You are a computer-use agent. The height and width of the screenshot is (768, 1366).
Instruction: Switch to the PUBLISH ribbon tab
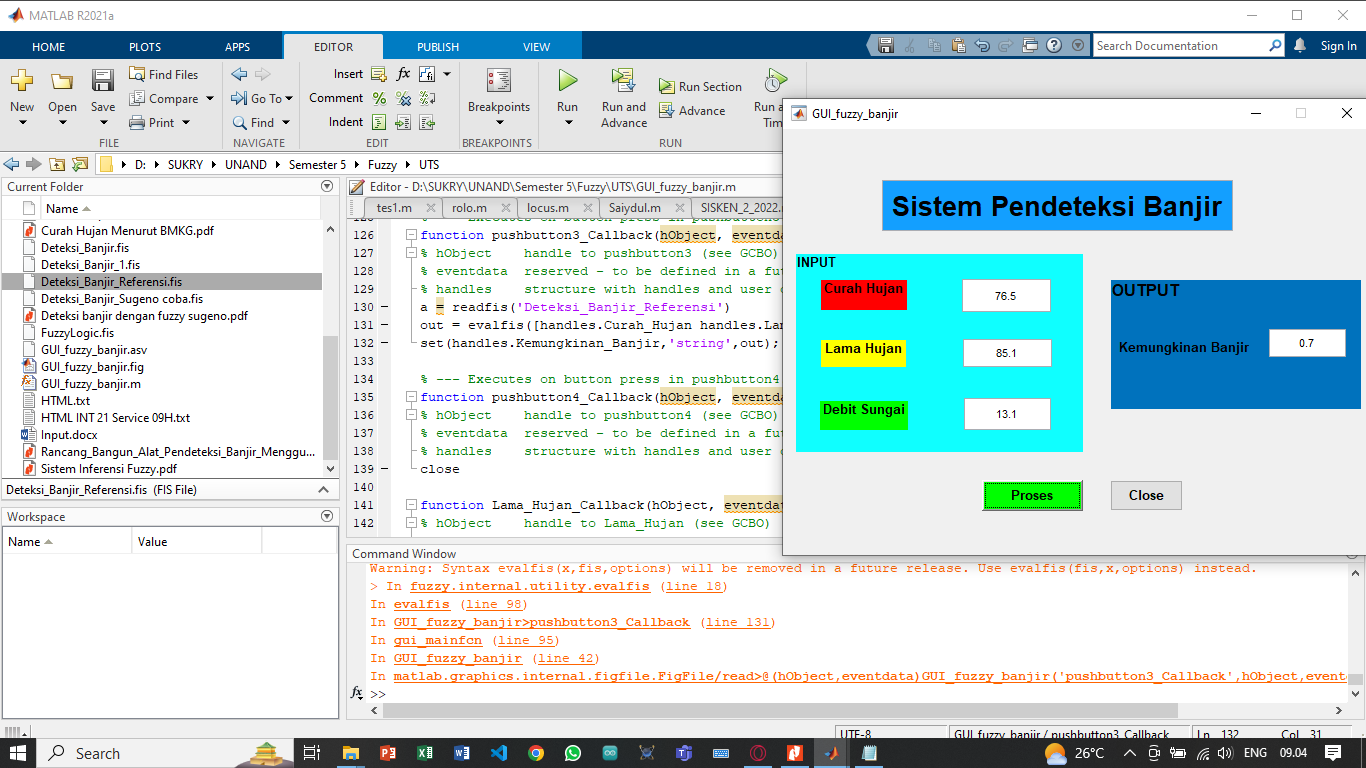point(438,46)
